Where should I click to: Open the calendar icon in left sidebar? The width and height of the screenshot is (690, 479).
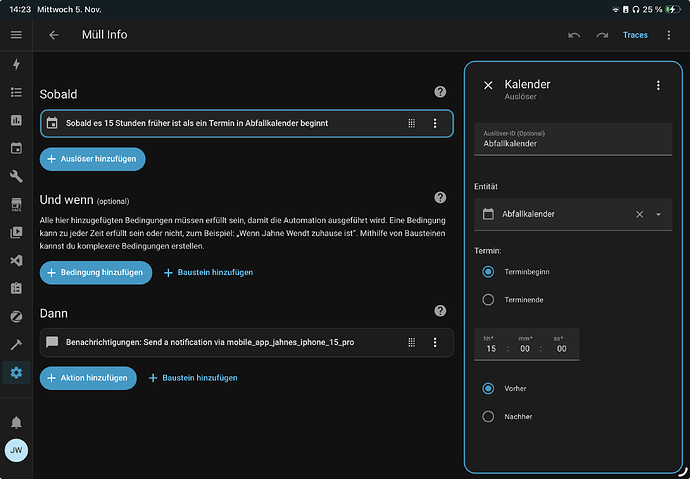pos(16,149)
